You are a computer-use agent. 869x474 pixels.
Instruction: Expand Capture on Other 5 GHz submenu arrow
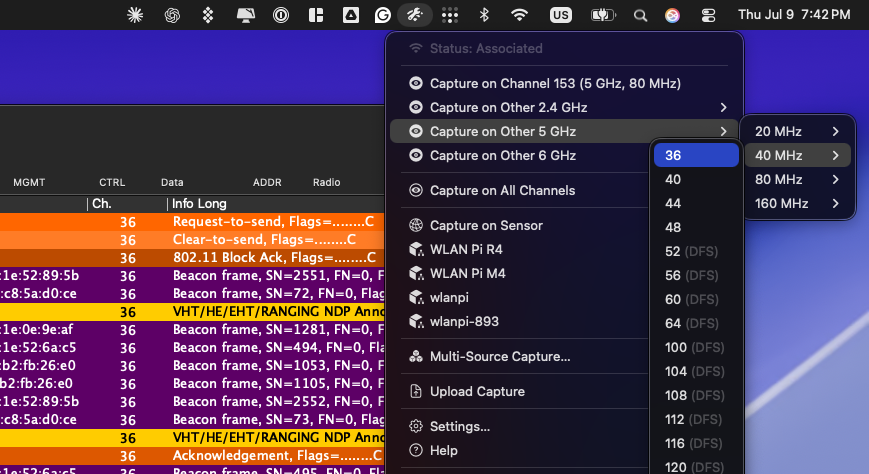click(723, 131)
